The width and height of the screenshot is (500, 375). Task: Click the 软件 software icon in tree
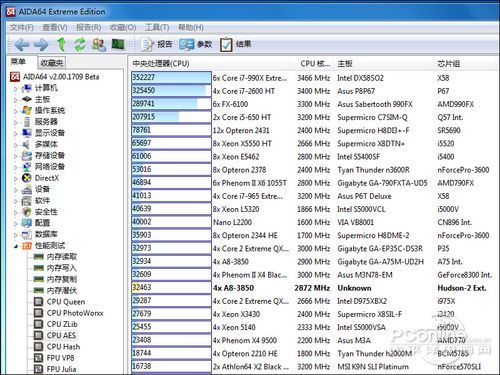tap(27, 201)
